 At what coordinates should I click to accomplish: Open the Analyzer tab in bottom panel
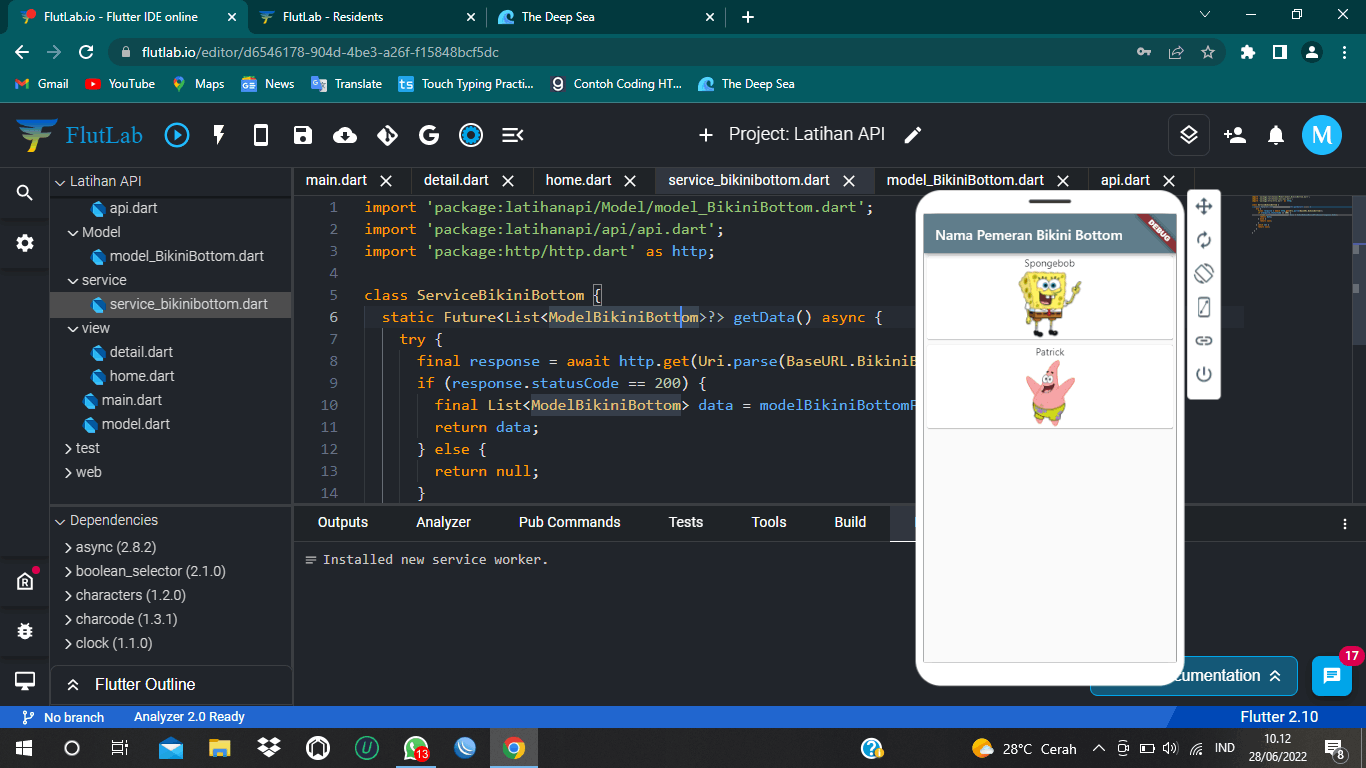point(443,522)
